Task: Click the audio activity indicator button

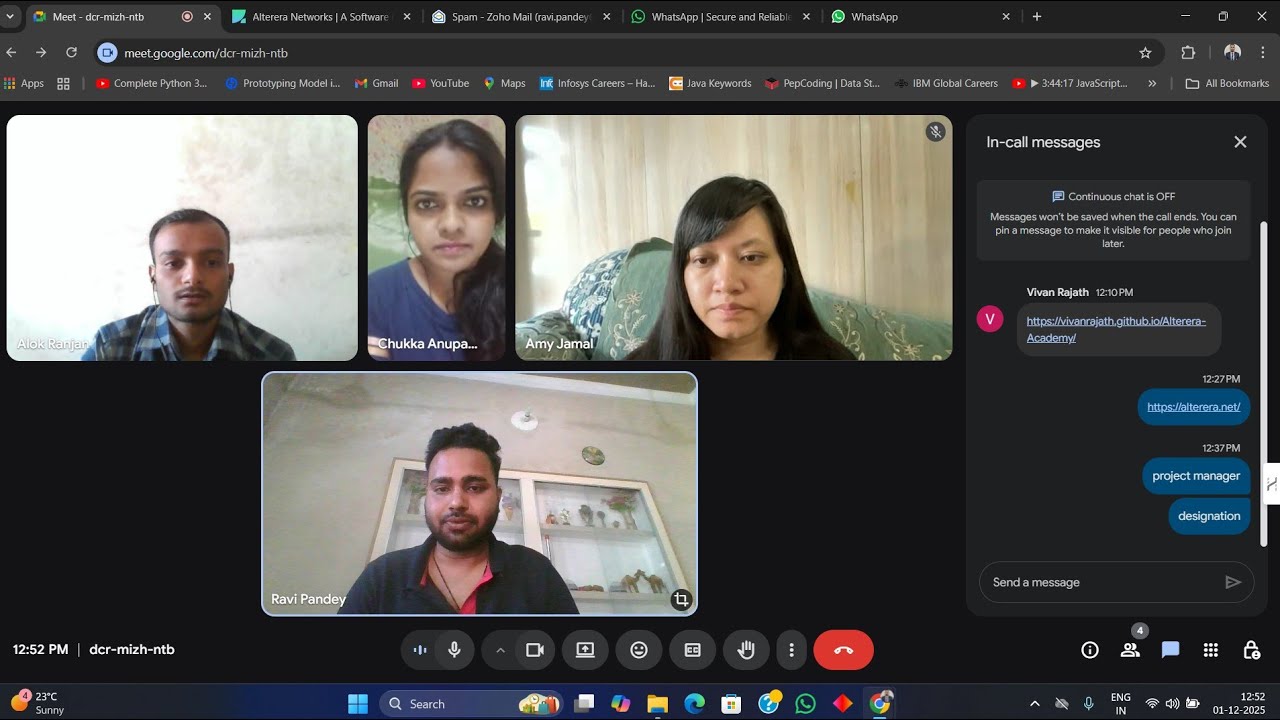Action: pos(420,650)
